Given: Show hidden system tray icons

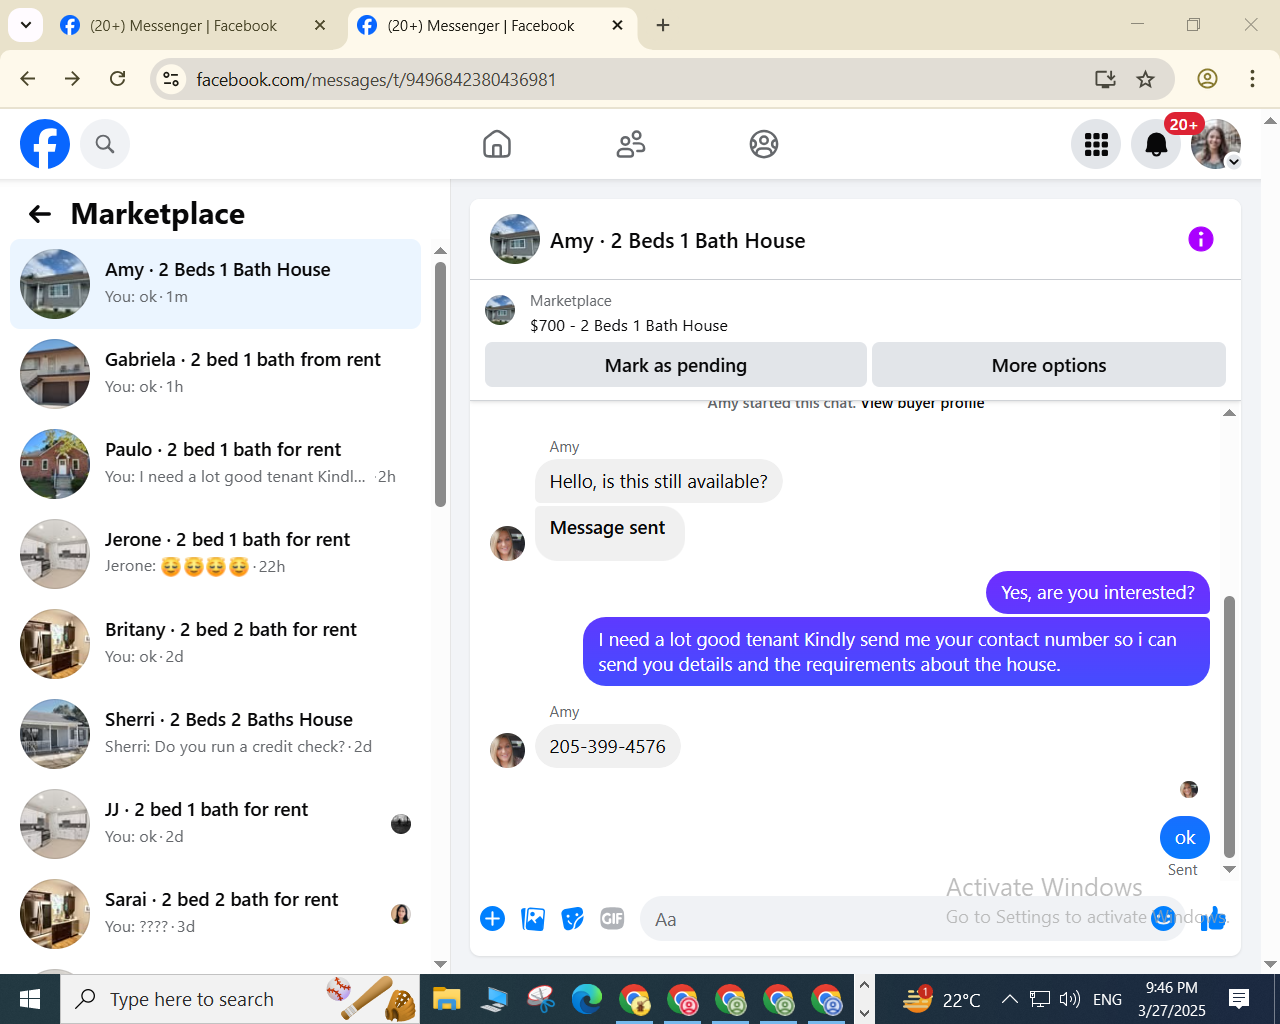Looking at the screenshot, I should [1010, 999].
